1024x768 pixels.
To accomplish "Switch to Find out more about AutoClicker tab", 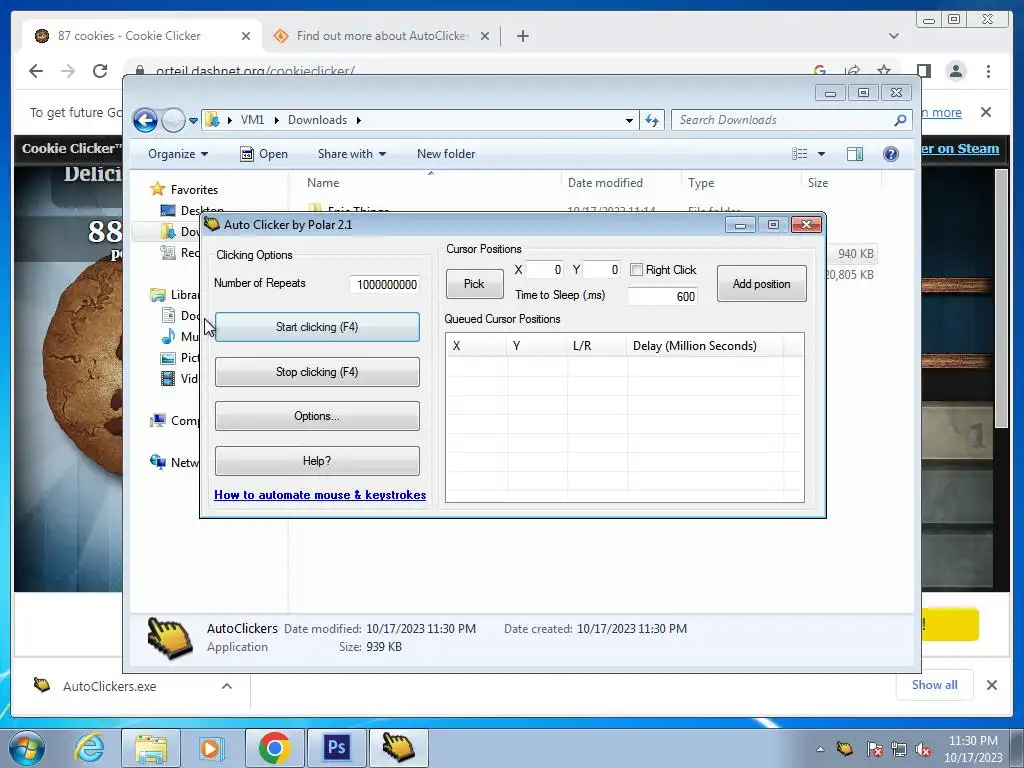I will 382,36.
